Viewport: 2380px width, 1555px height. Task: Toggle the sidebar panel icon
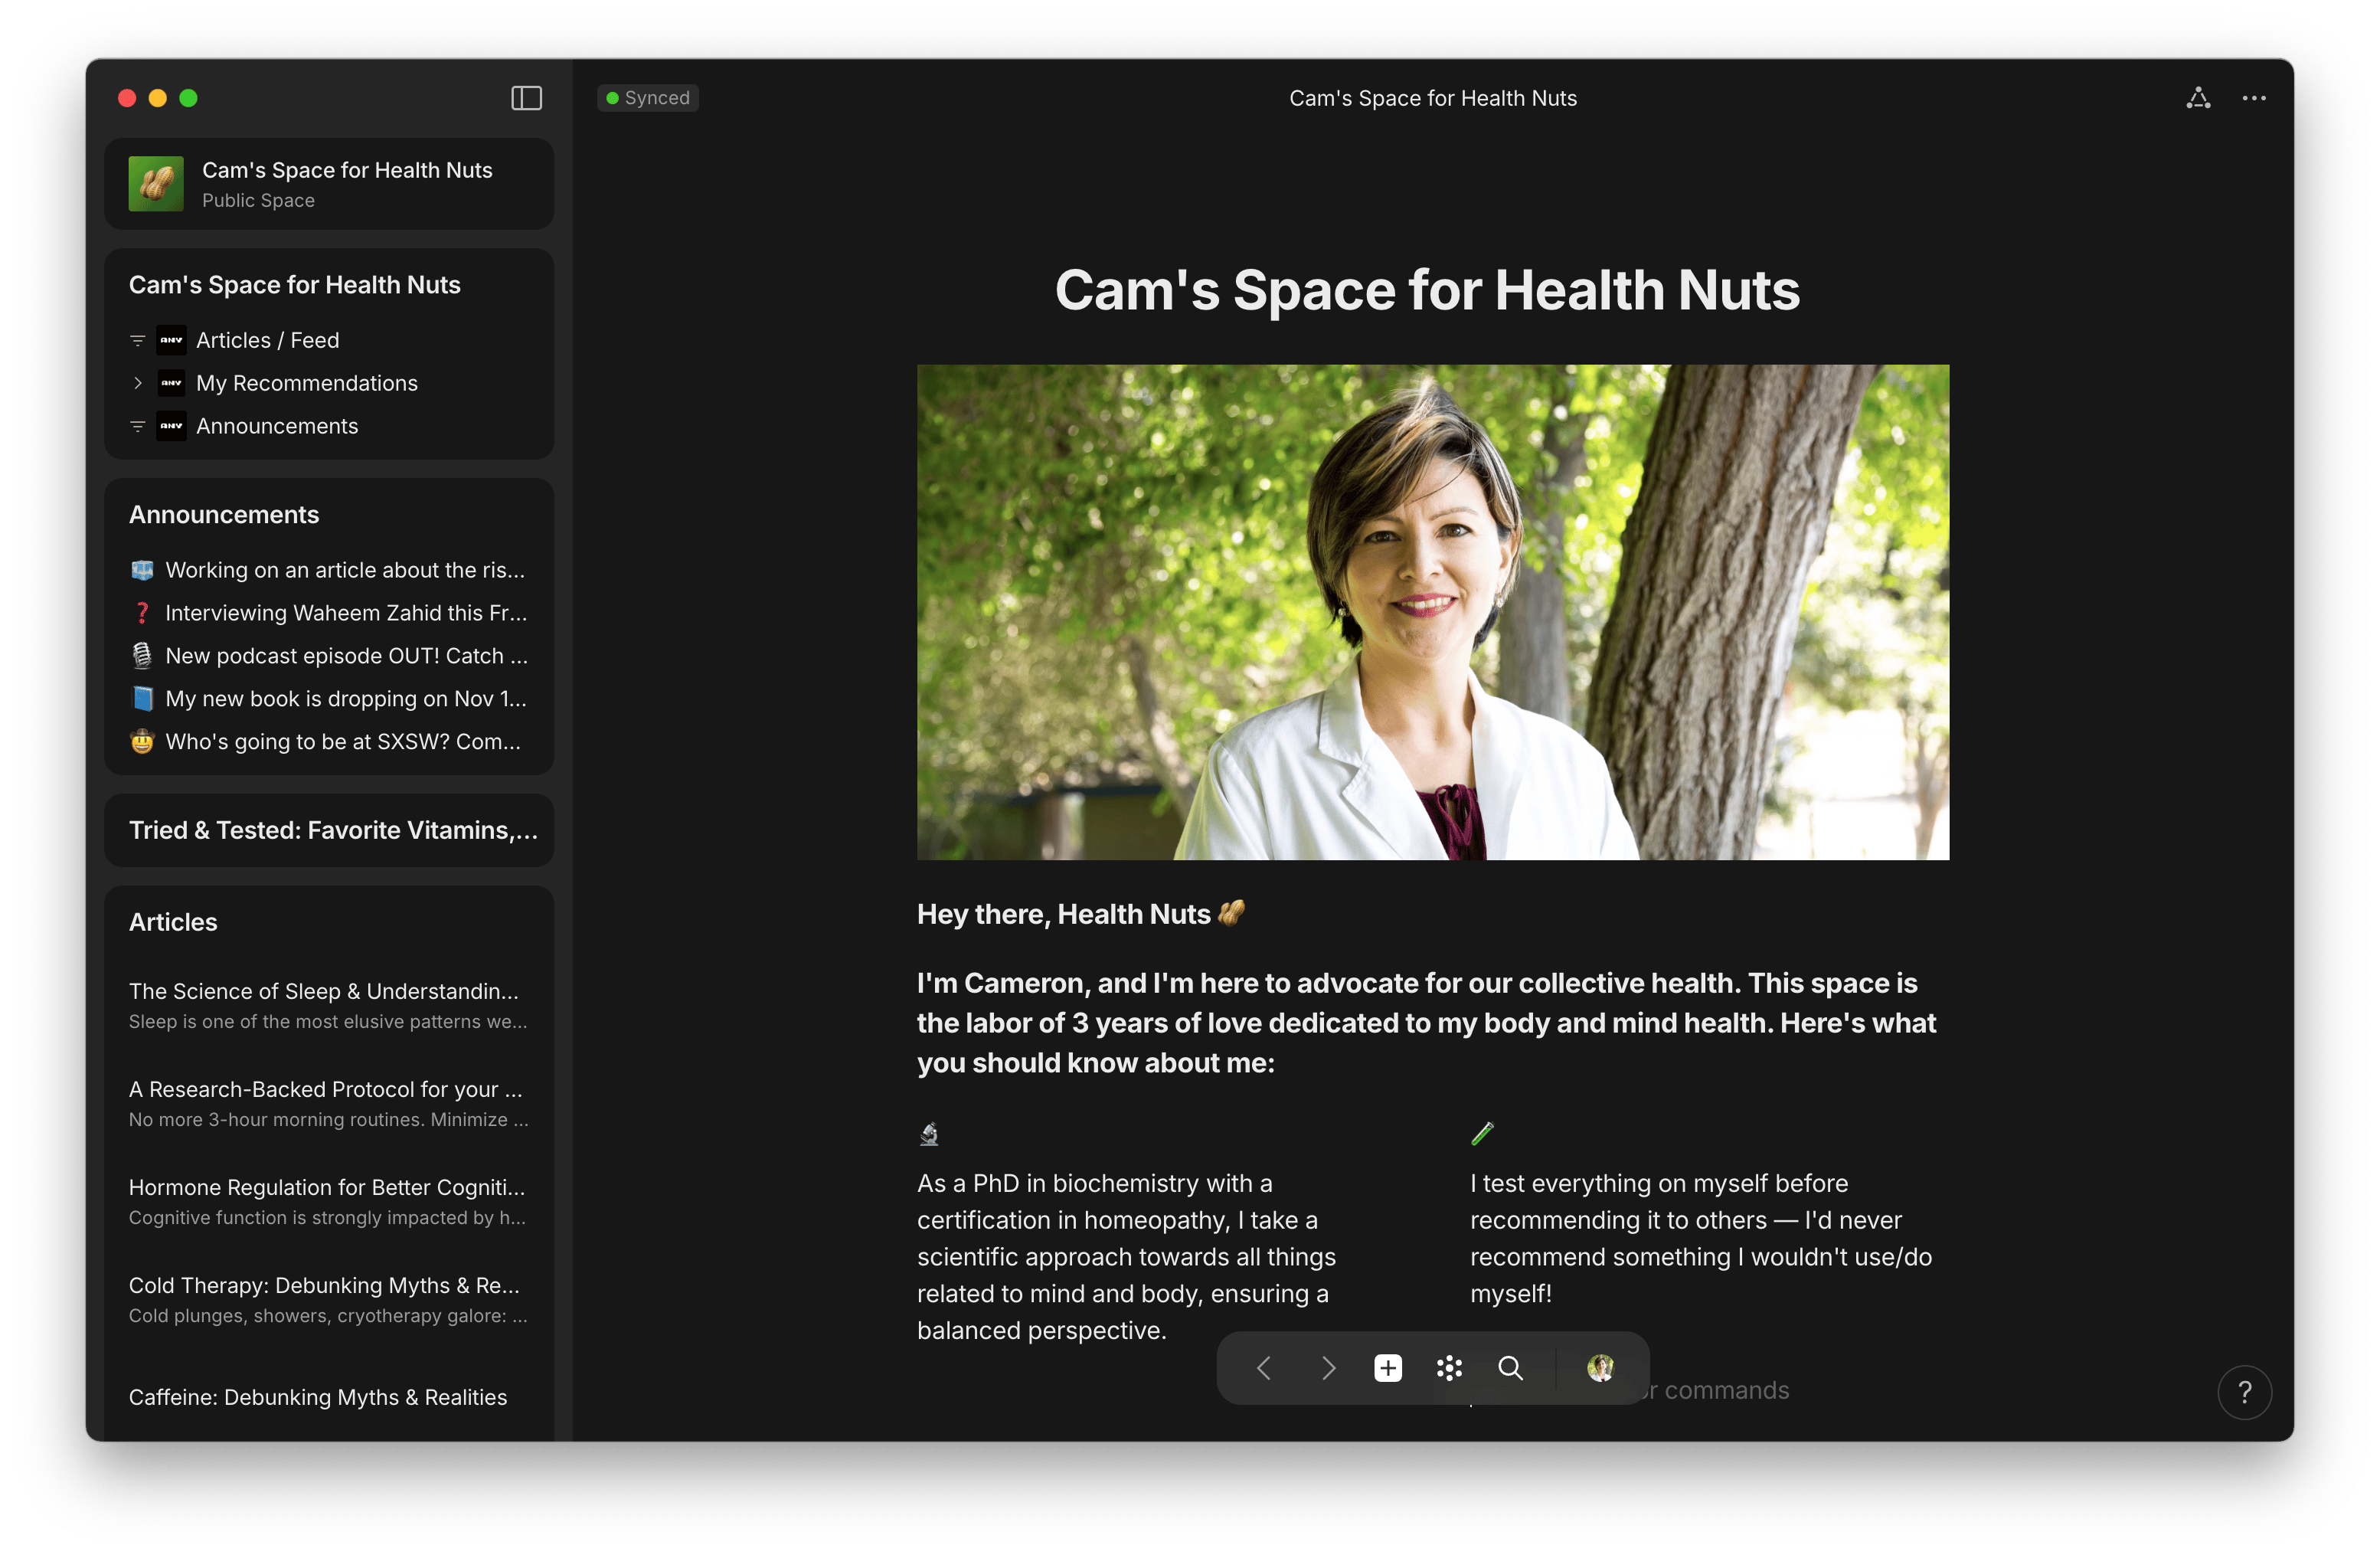coord(526,98)
